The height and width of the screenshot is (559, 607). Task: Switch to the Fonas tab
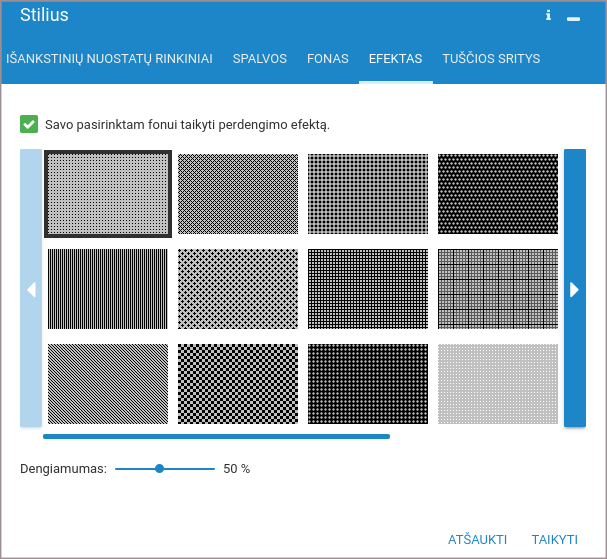coord(327,59)
